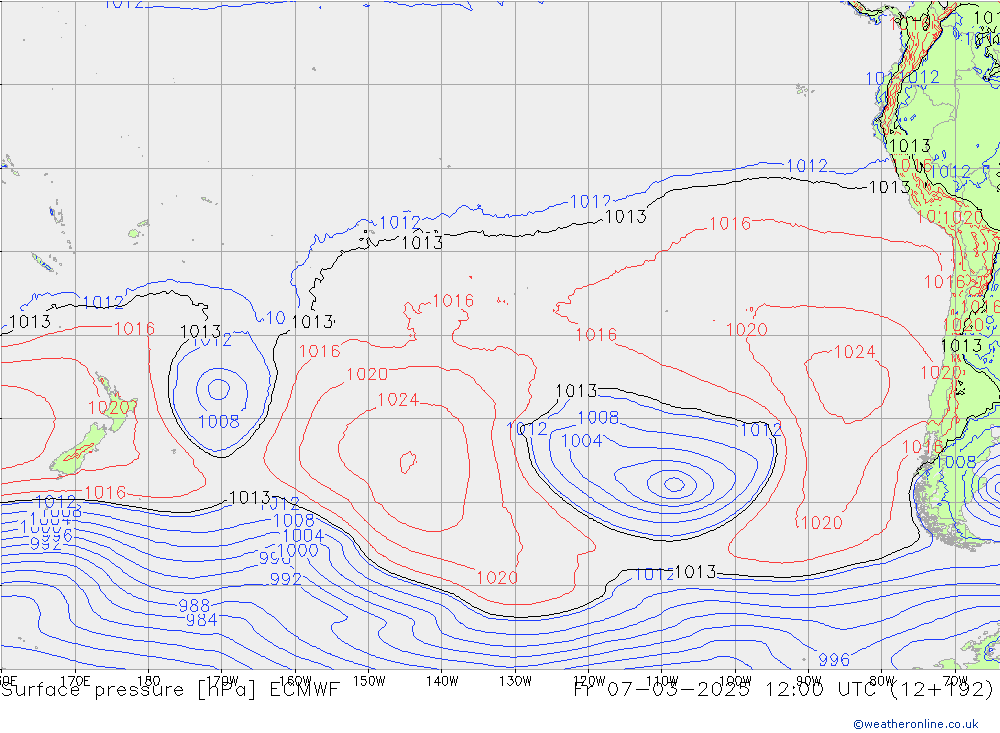Click the red 1024 label near South America
This screenshot has height=733, width=1000.
click(x=855, y=352)
